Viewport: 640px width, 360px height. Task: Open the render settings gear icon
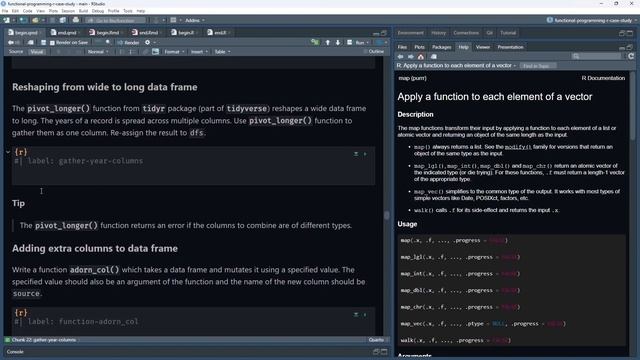point(148,42)
